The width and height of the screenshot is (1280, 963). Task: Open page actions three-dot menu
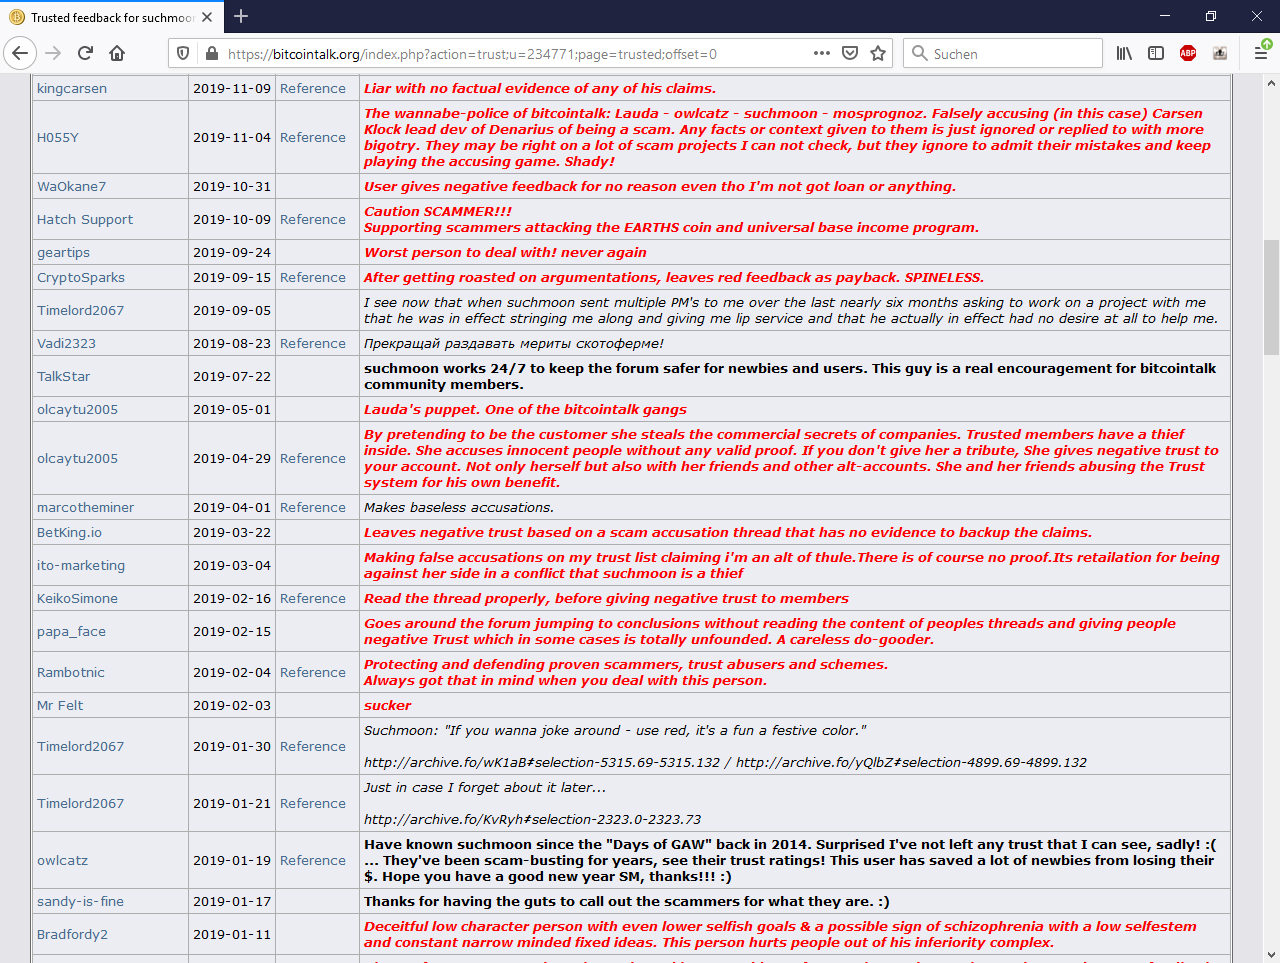[x=822, y=53]
